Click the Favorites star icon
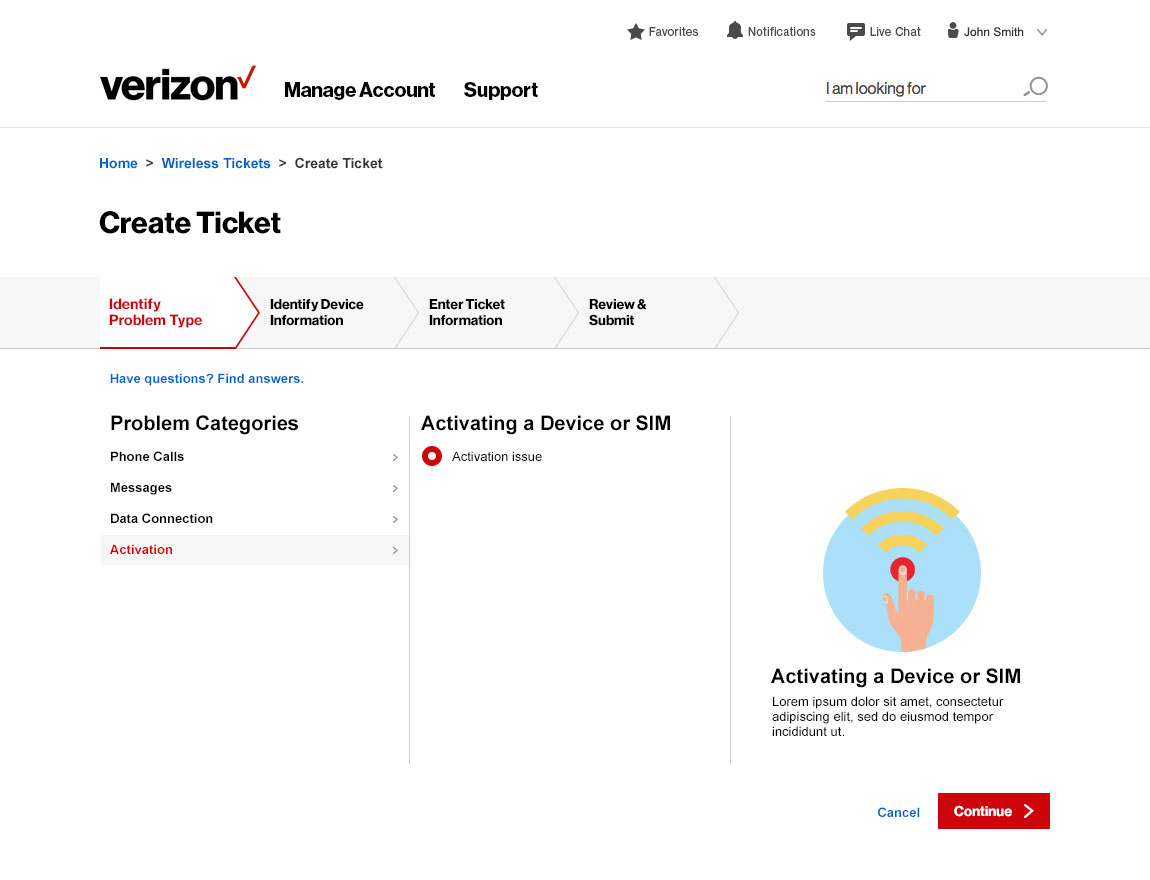This screenshot has height=880, width=1150. coord(635,32)
